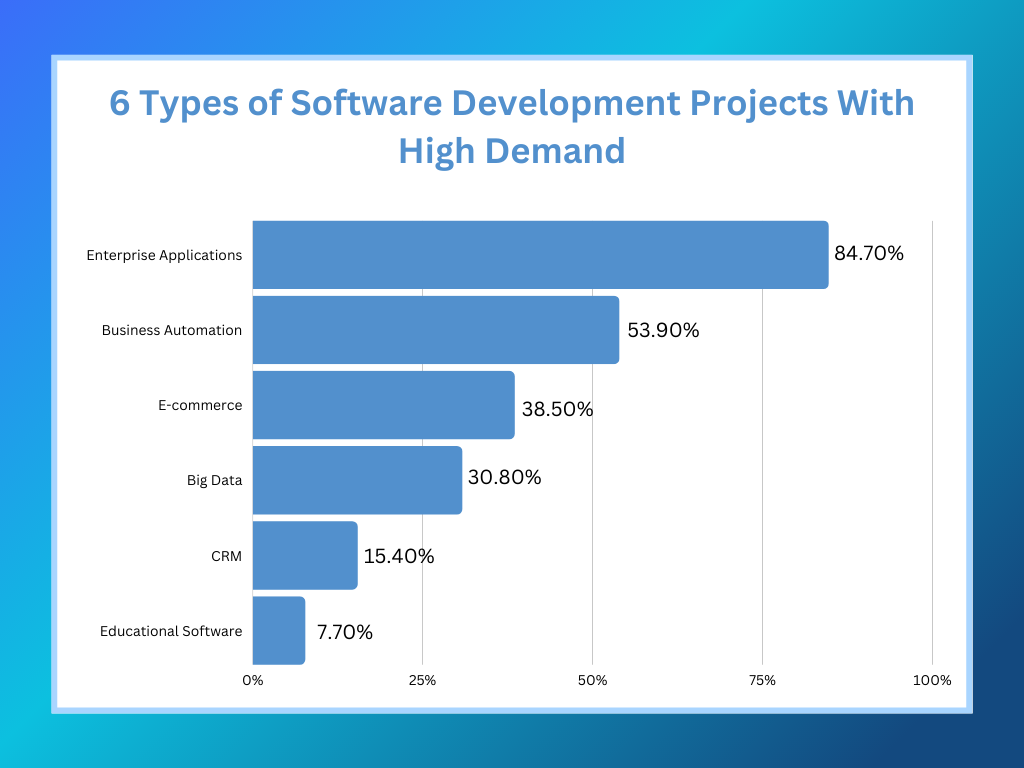
Task: Select the 38.50% value label
Action: (558, 408)
